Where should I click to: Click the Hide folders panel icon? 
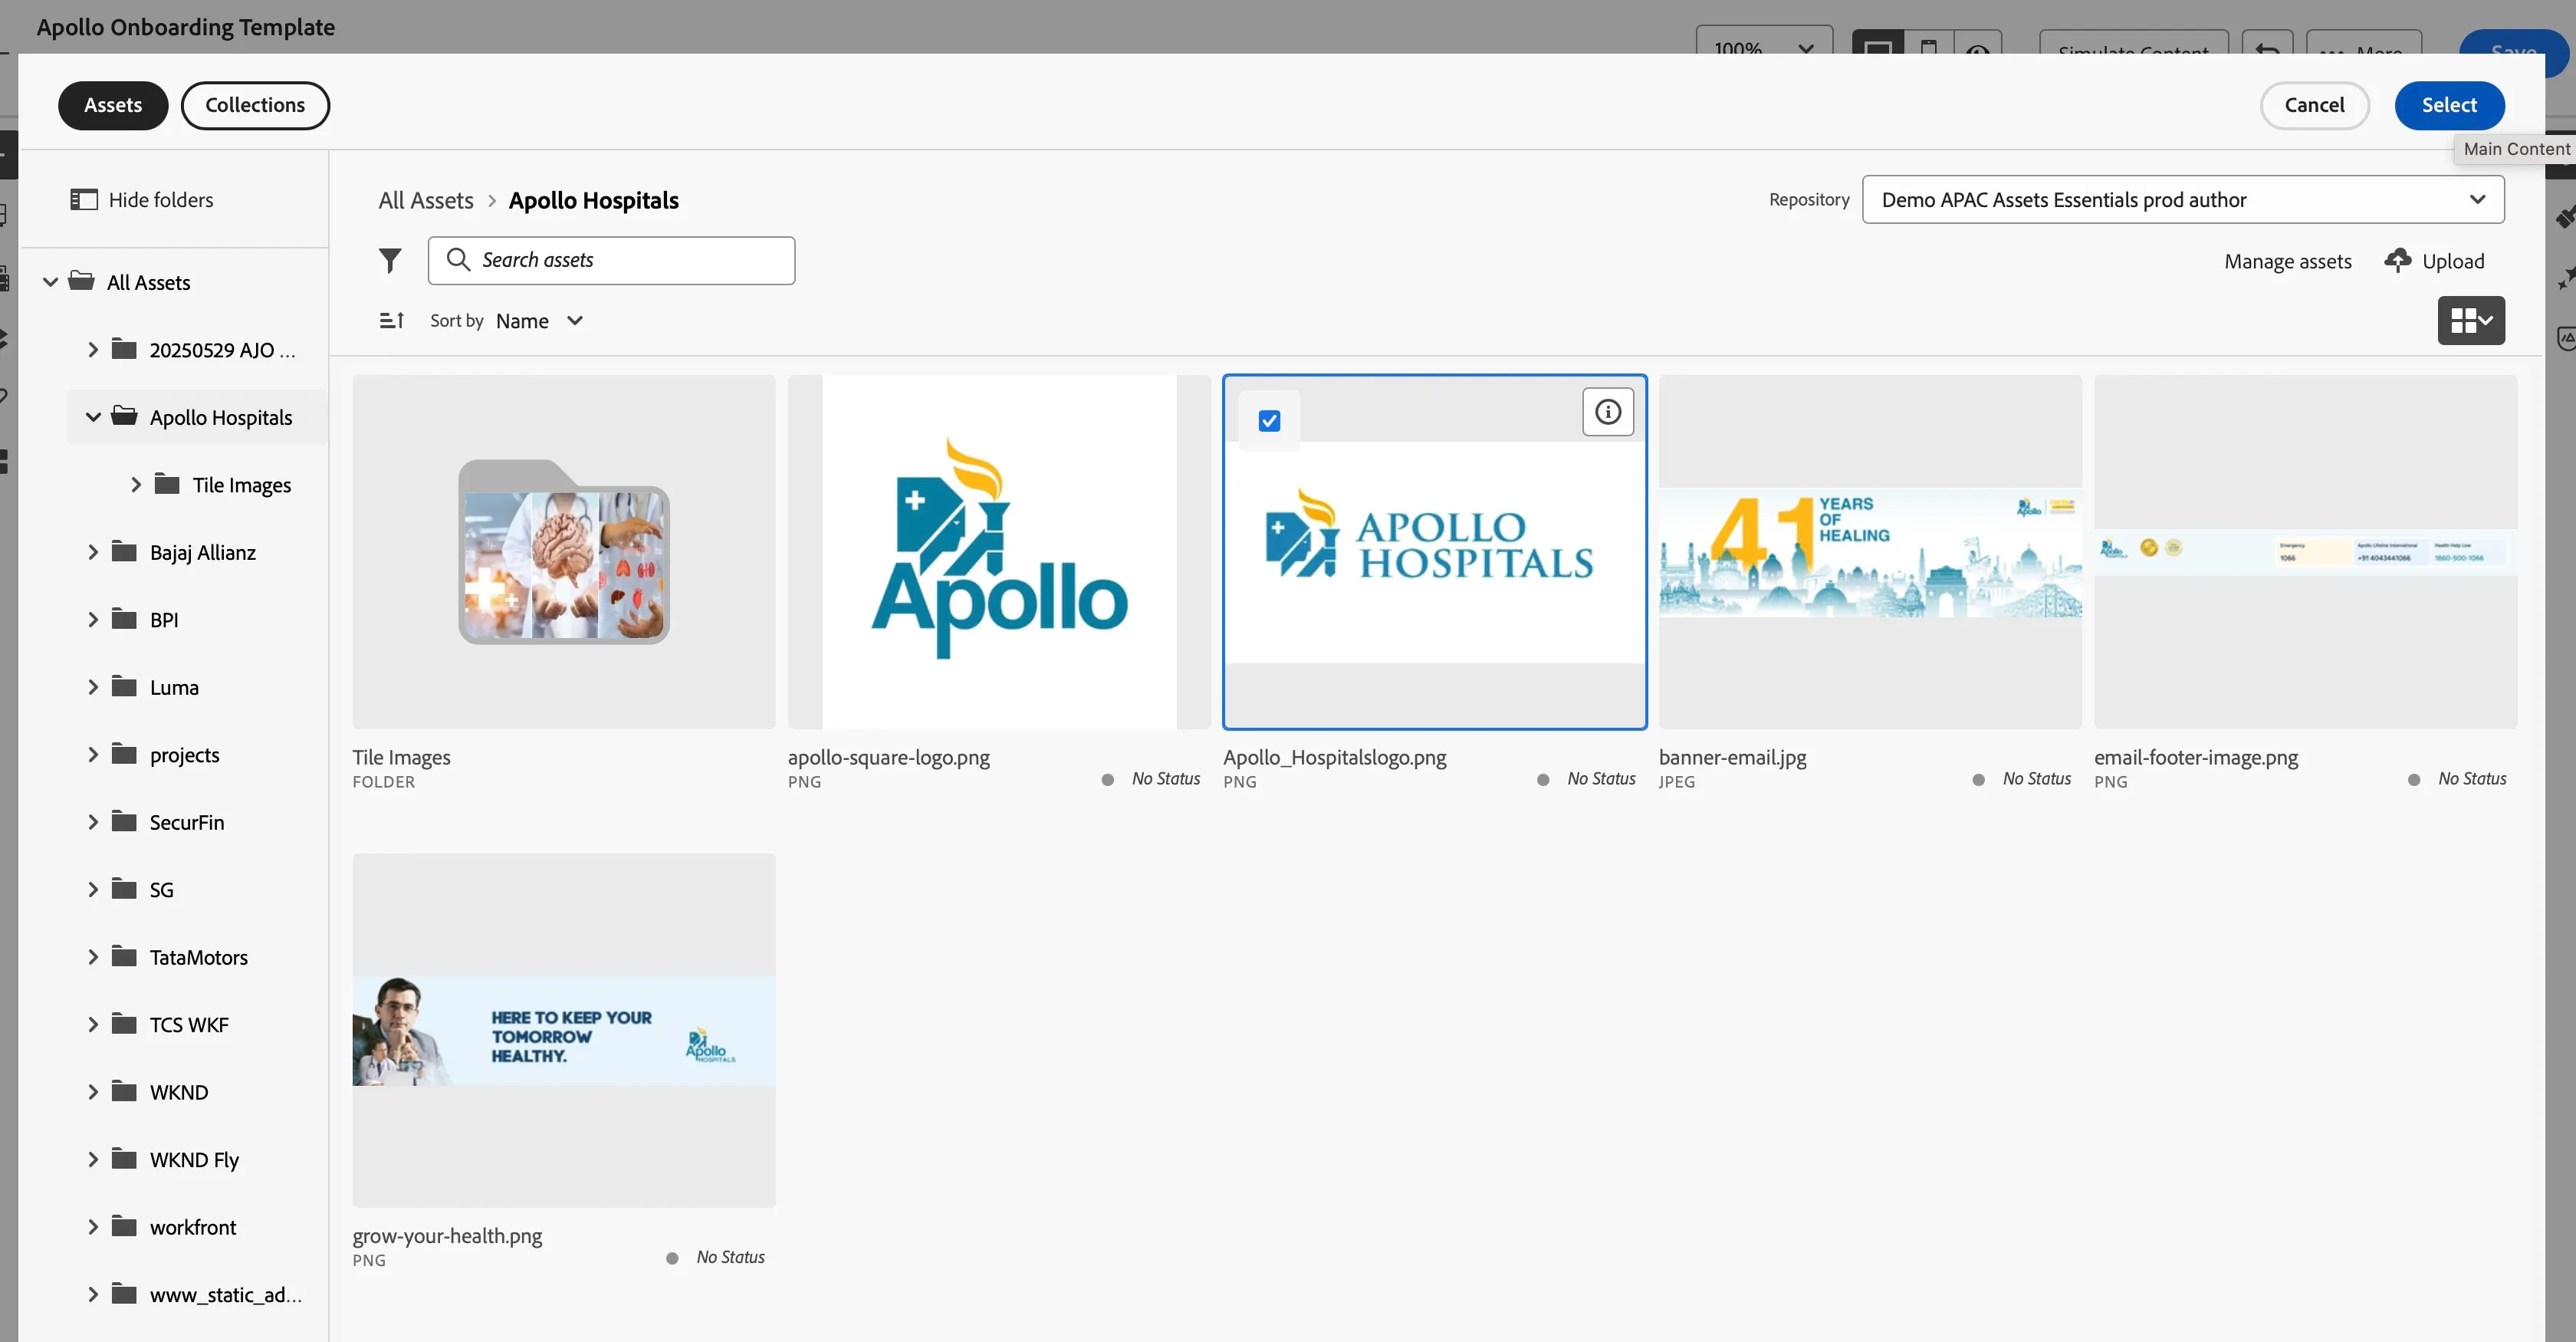point(84,200)
